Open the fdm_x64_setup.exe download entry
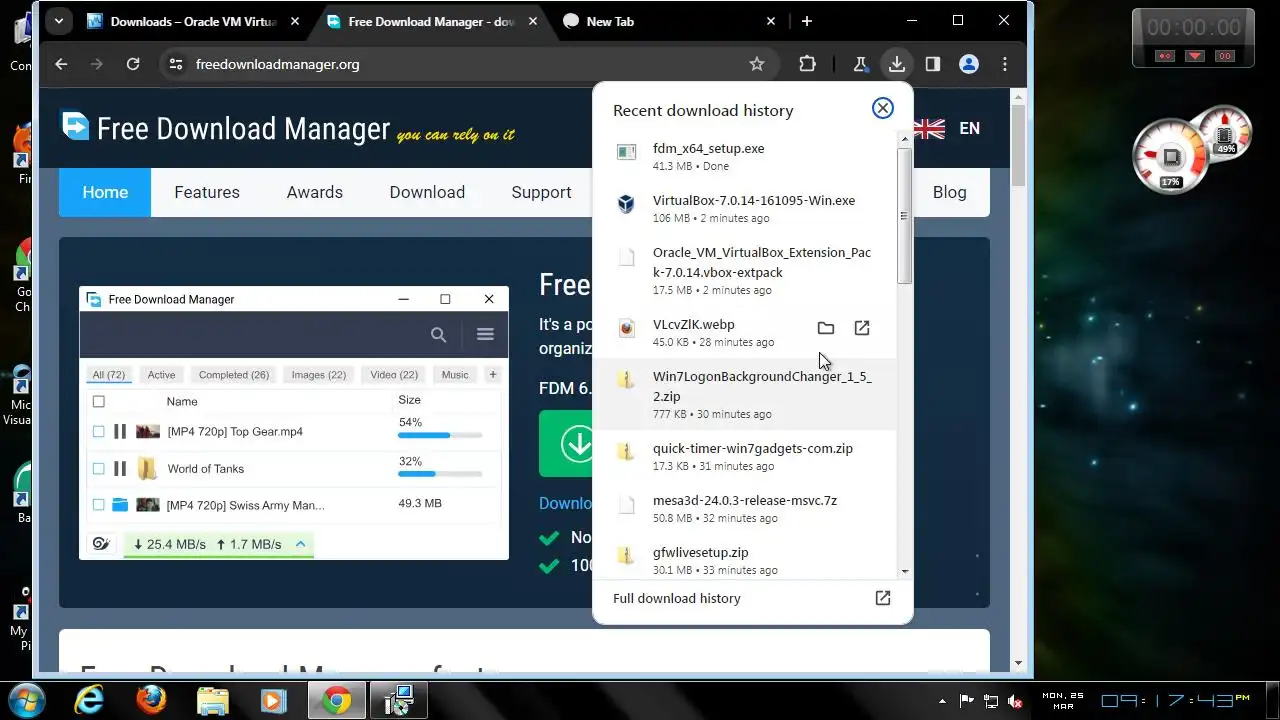 (745, 157)
